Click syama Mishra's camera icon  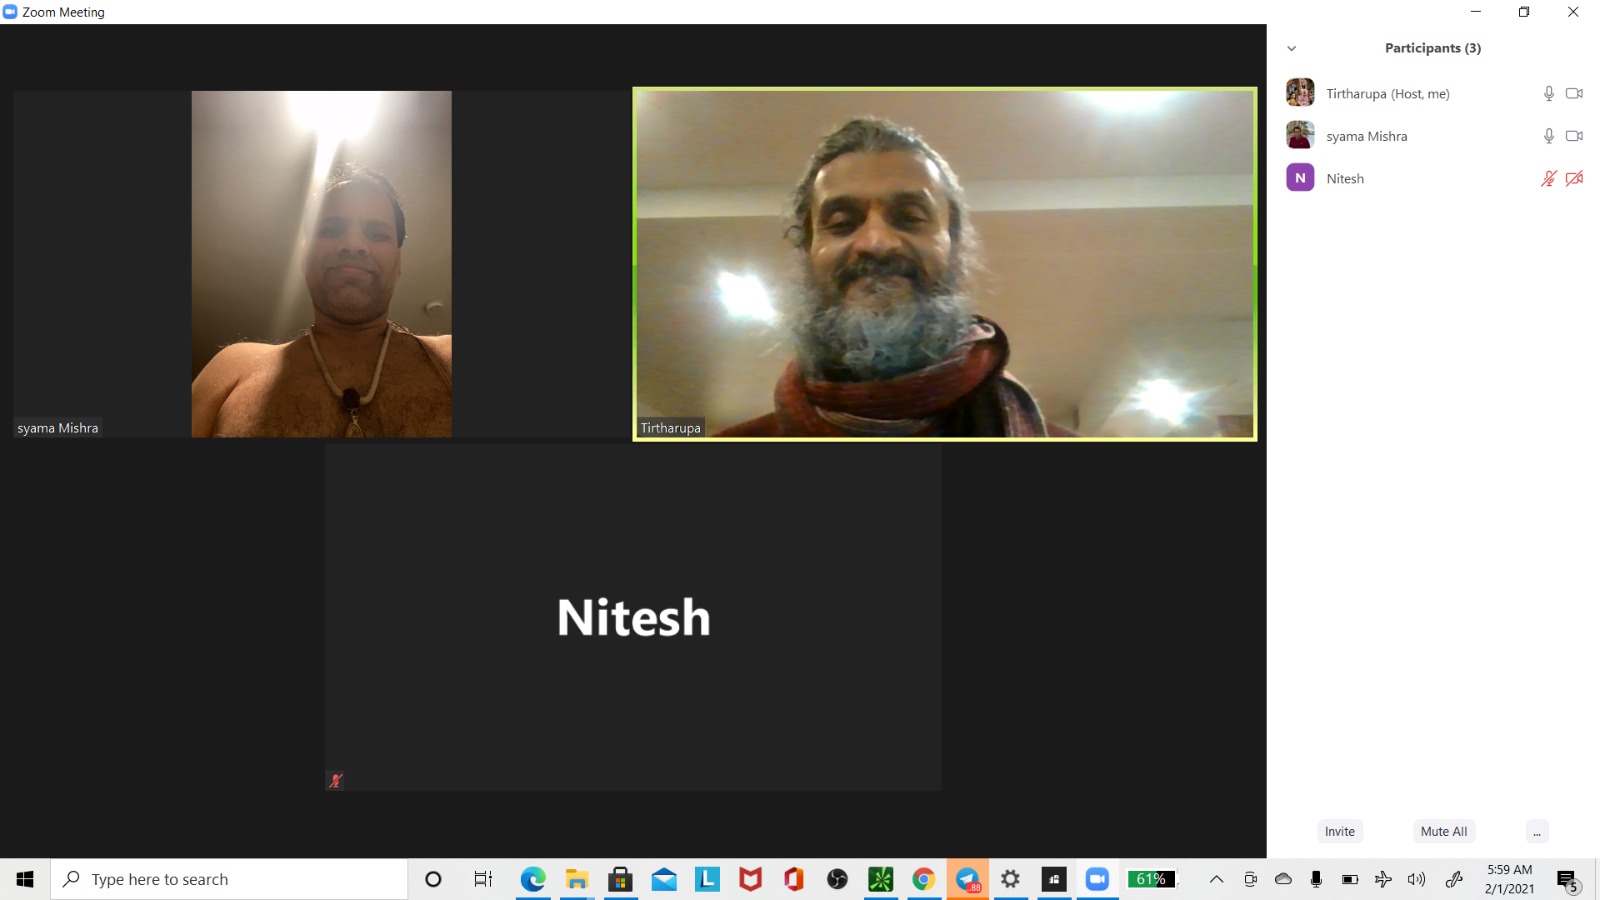(x=1574, y=136)
